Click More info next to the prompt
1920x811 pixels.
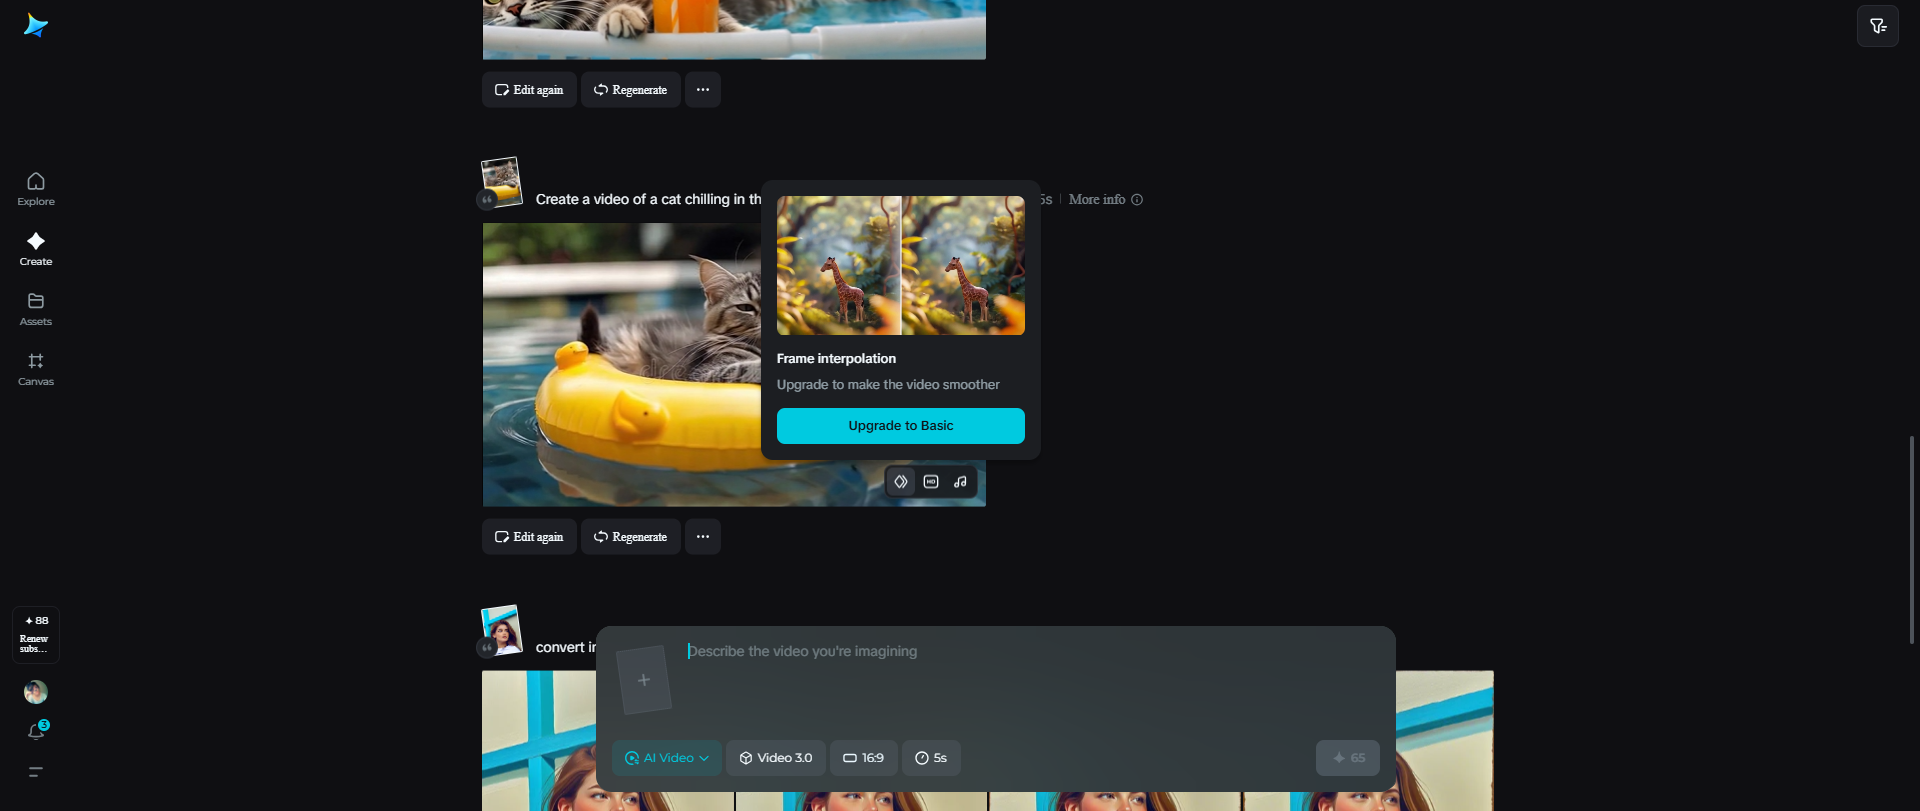(x=1105, y=200)
